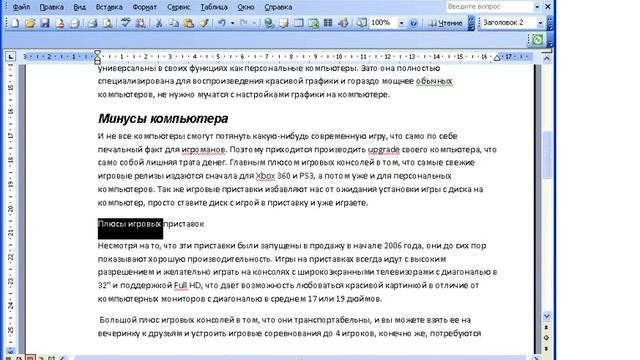
Task: Click the E-mail envelope toolbar icon
Action: (x=75, y=23)
